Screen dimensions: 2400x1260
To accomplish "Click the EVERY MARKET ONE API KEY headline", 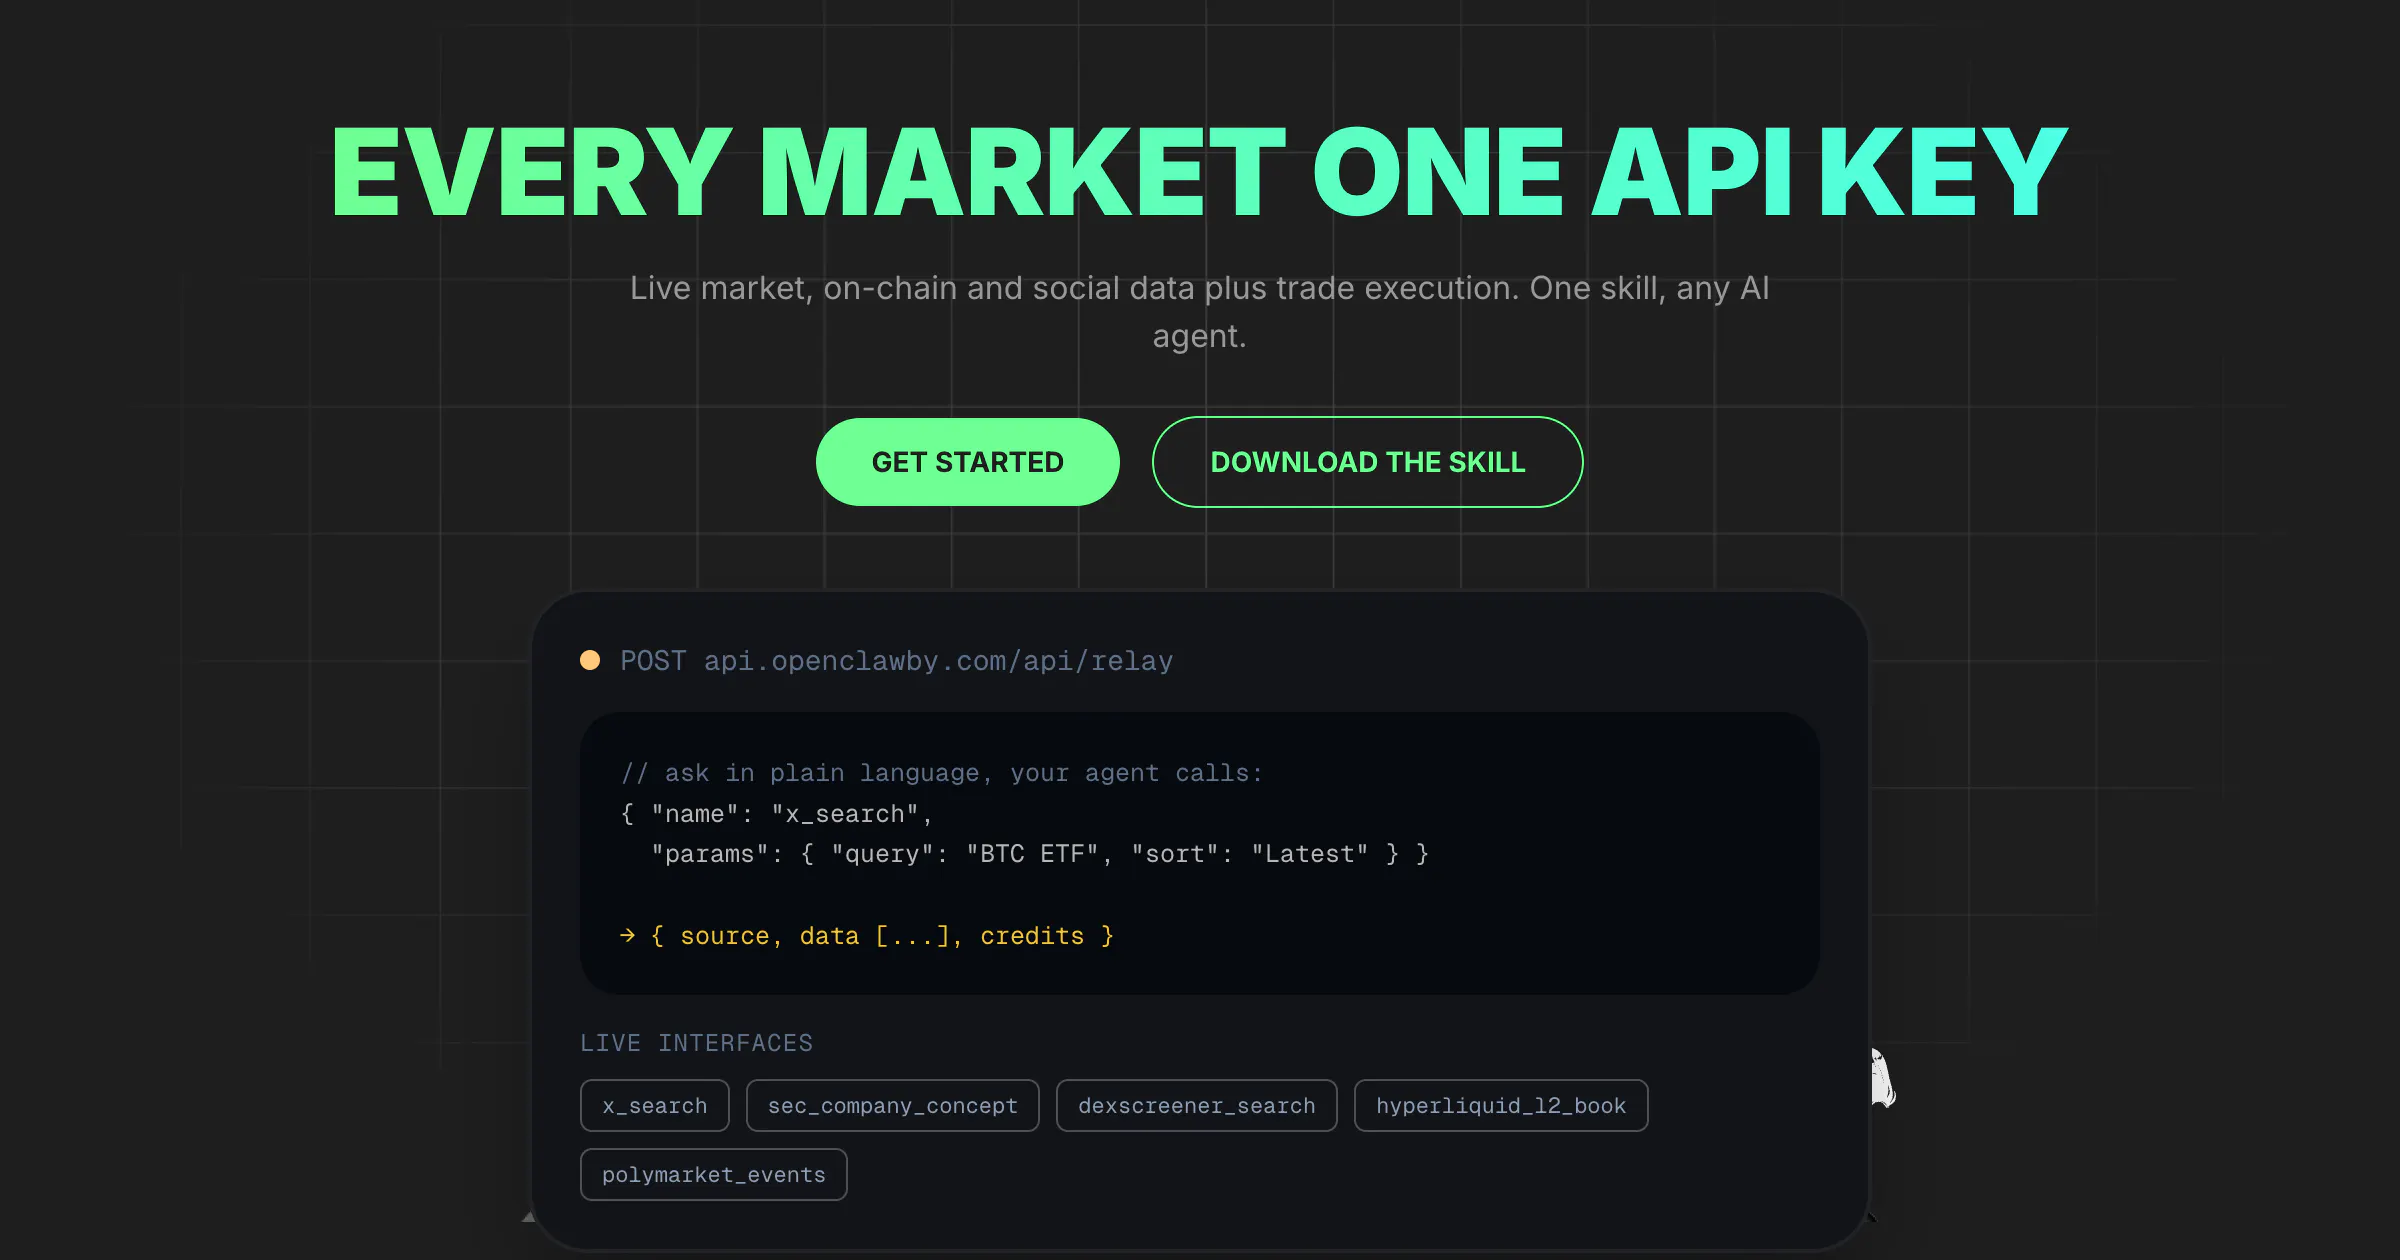I will click(x=1199, y=173).
